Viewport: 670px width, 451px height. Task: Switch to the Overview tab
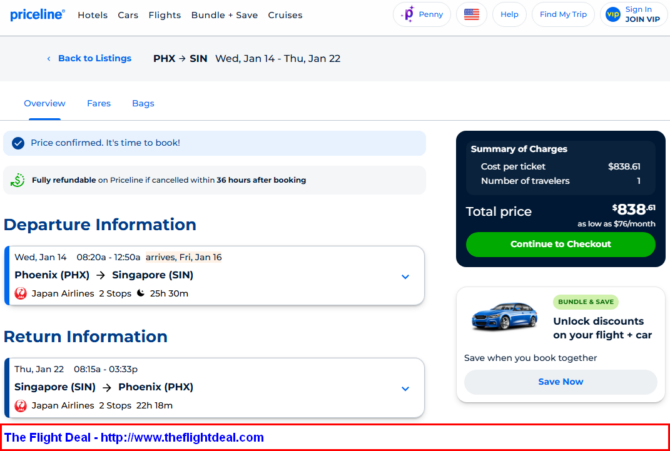click(44, 103)
